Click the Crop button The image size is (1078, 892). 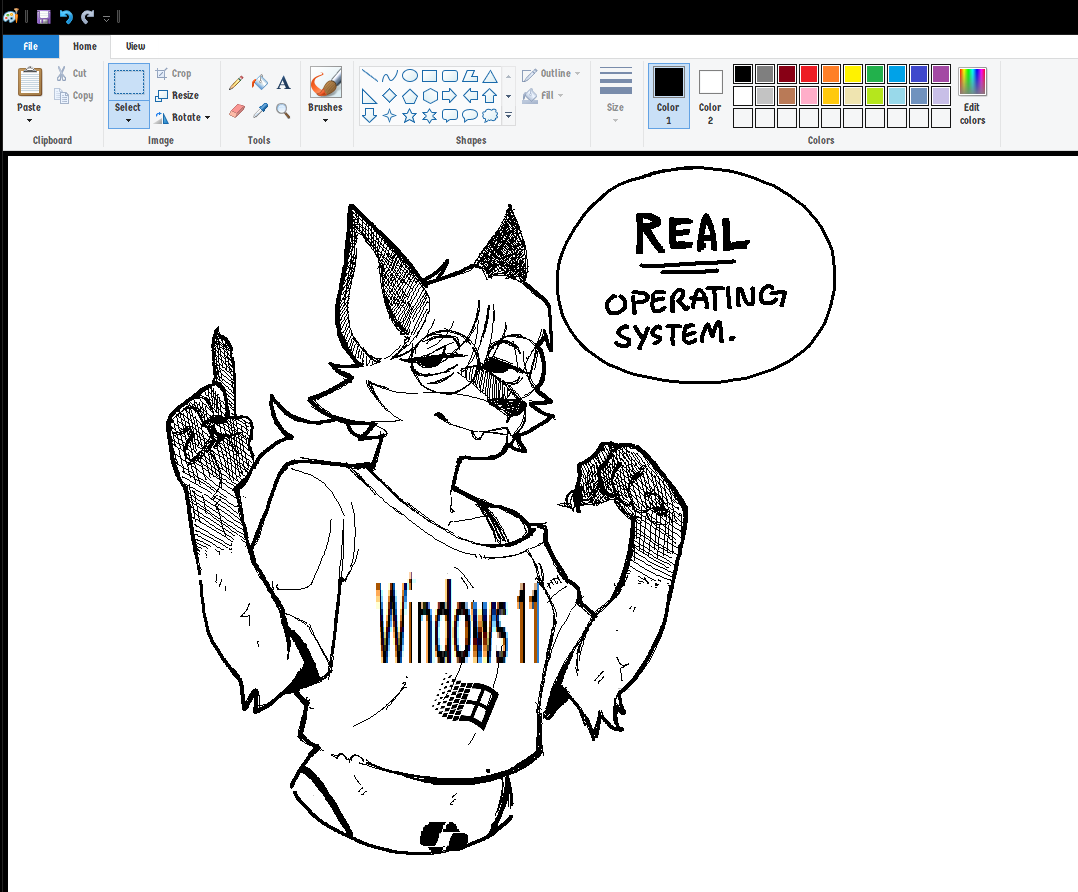pos(173,73)
